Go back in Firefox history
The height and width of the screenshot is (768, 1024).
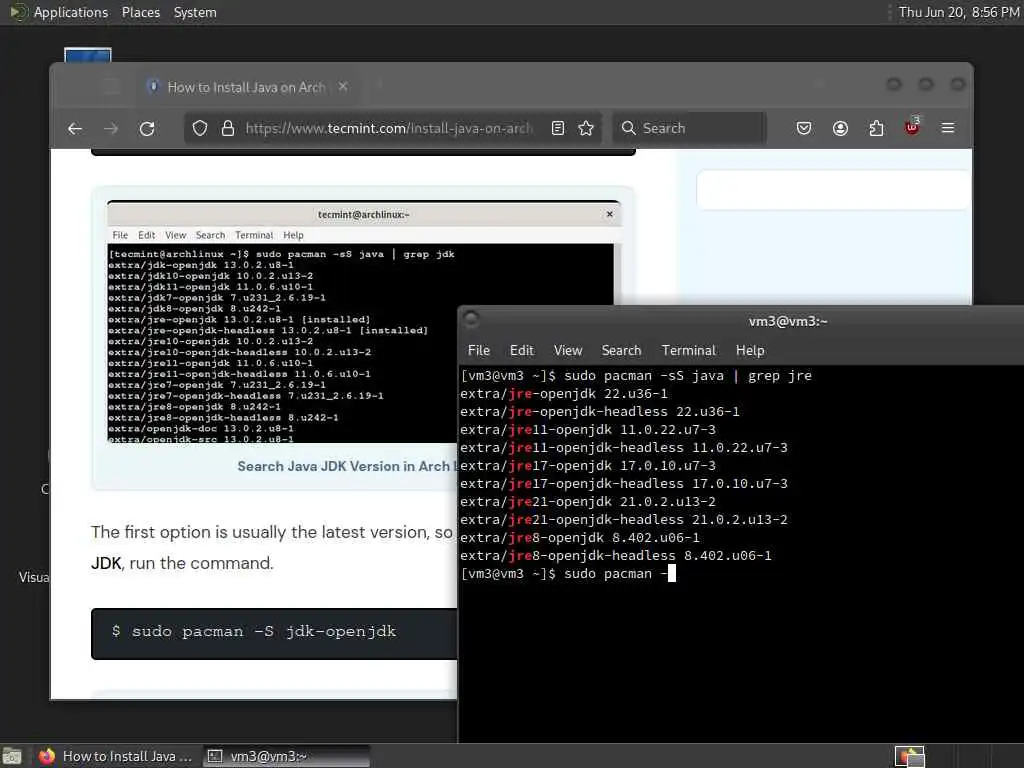tap(75, 129)
